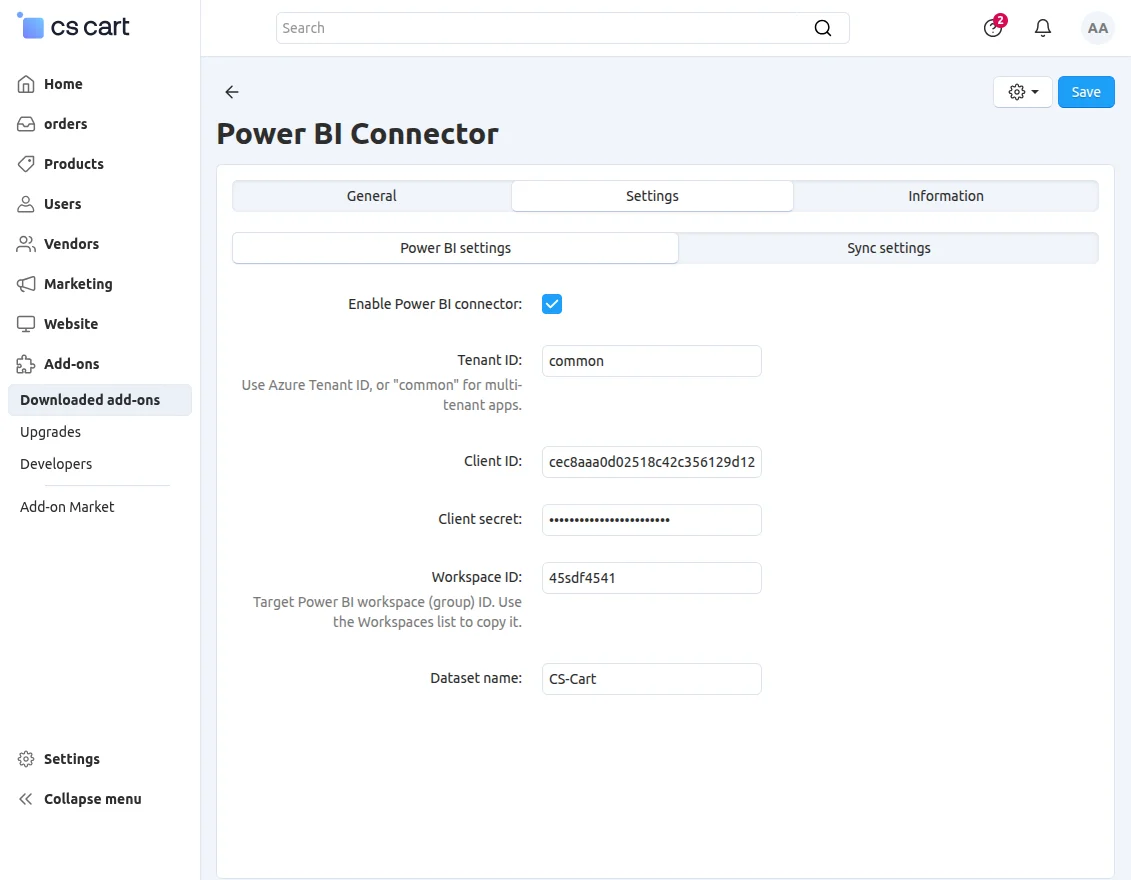Click the Dataset name field
This screenshot has width=1131, height=880.
pos(651,679)
